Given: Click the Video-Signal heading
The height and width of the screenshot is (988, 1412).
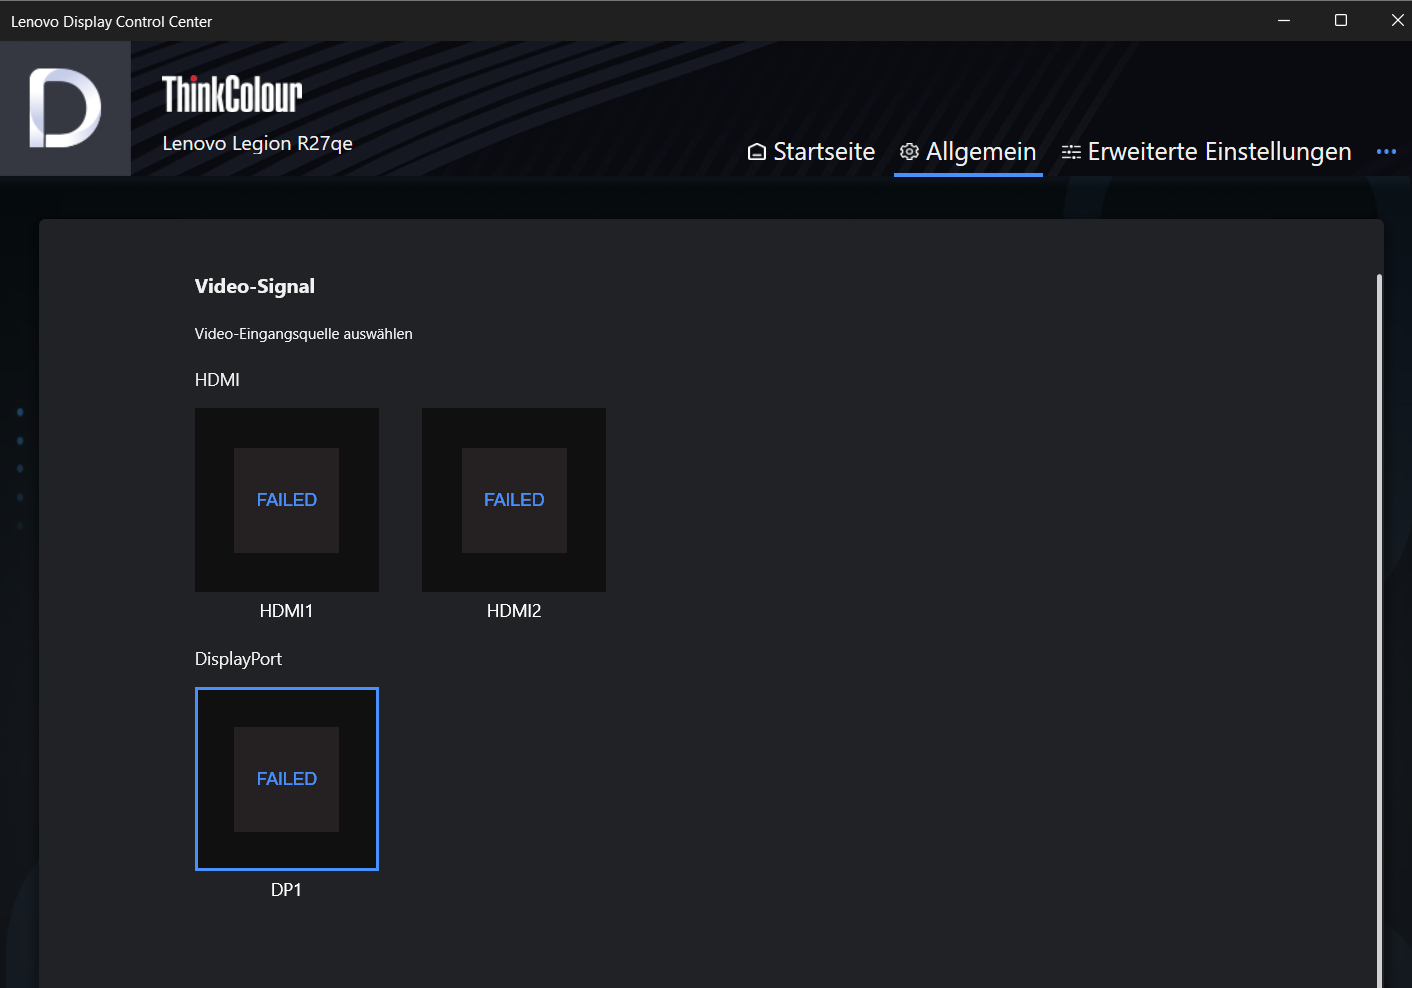Looking at the screenshot, I should pyautogui.click(x=255, y=286).
